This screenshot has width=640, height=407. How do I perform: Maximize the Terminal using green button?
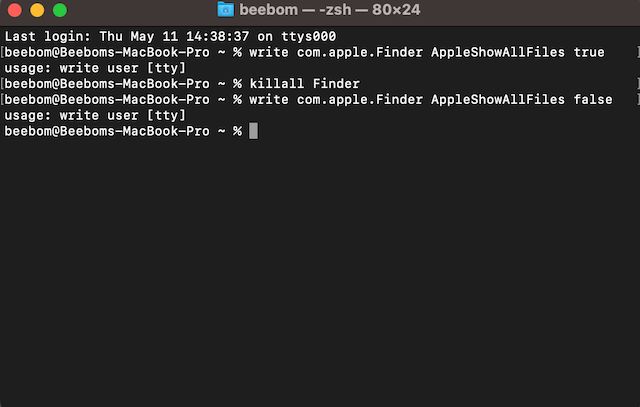pyautogui.click(x=59, y=11)
